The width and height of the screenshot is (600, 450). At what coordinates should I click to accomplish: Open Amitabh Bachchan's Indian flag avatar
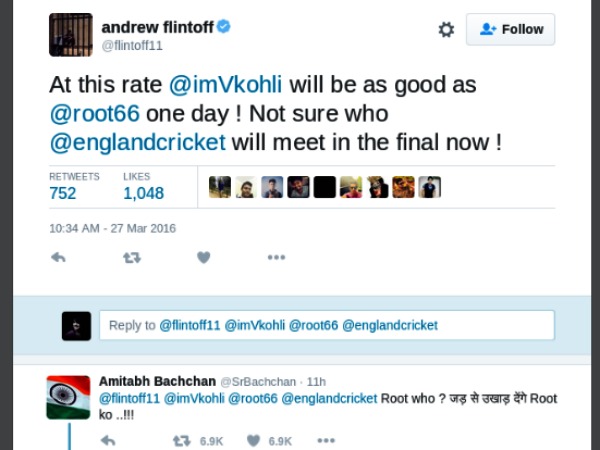point(69,397)
